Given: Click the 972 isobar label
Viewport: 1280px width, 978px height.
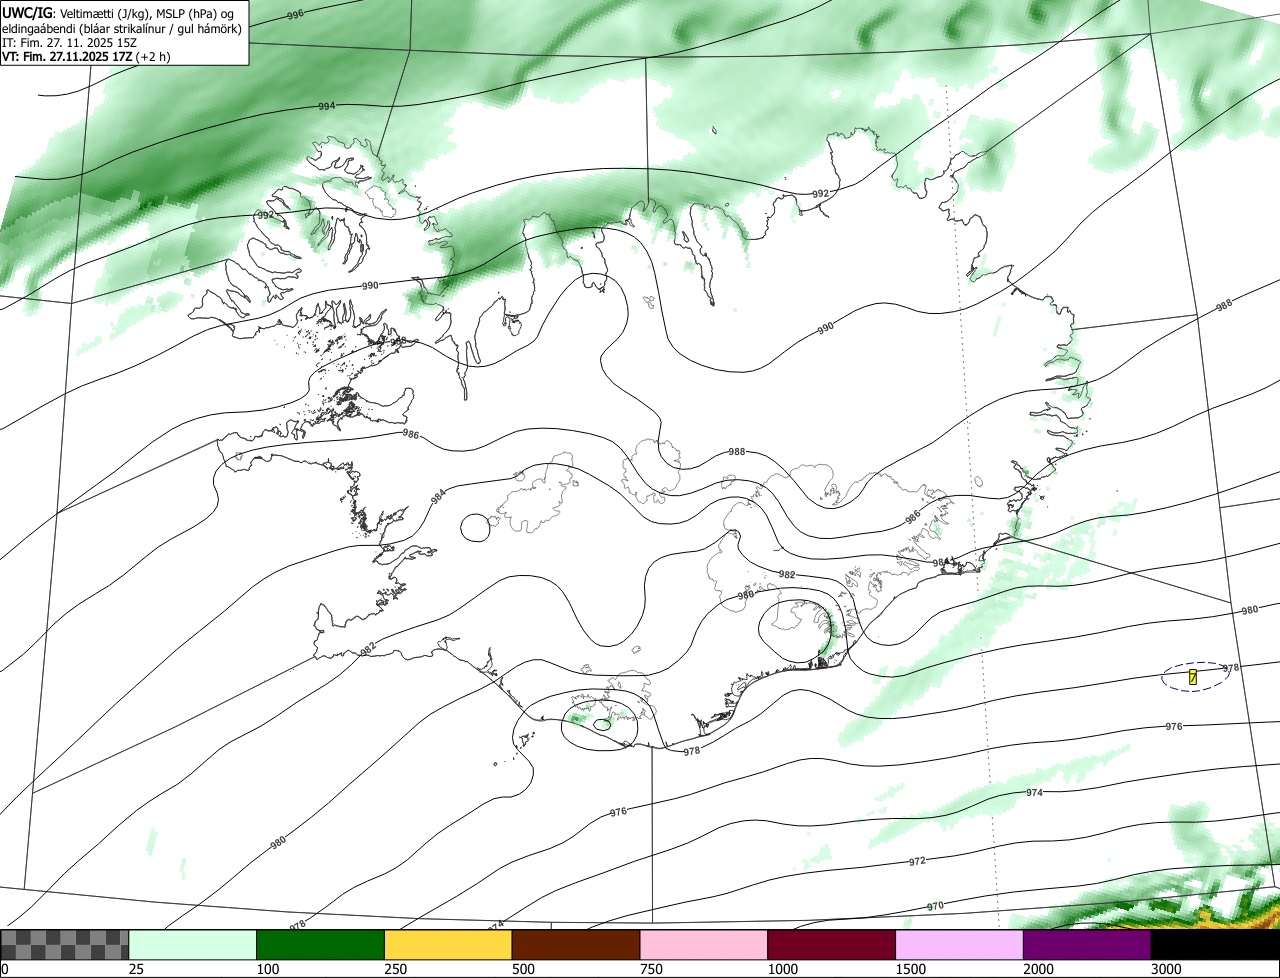Looking at the screenshot, I should click(x=917, y=861).
